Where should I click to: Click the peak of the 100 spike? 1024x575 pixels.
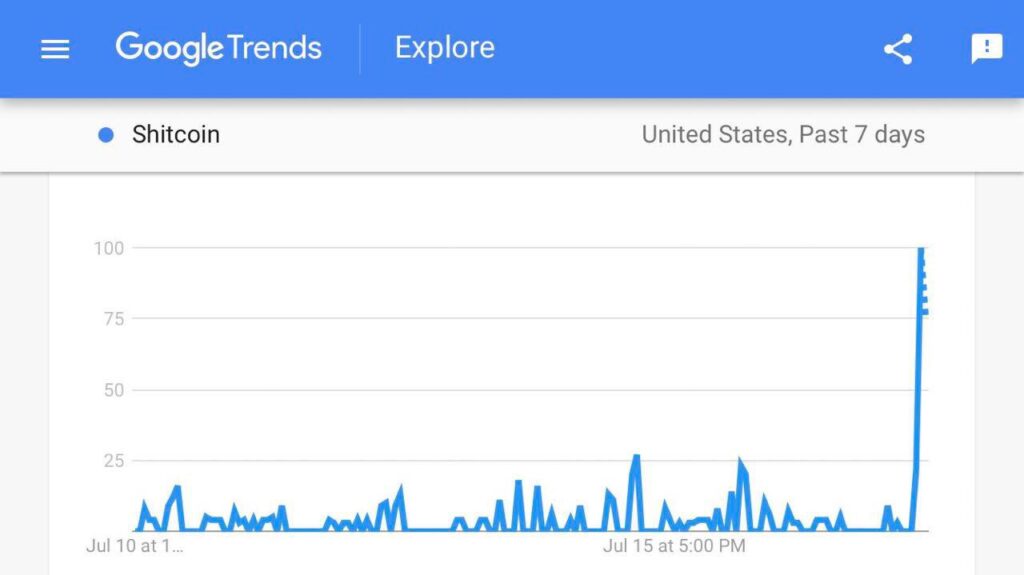pyautogui.click(x=921, y=249)
